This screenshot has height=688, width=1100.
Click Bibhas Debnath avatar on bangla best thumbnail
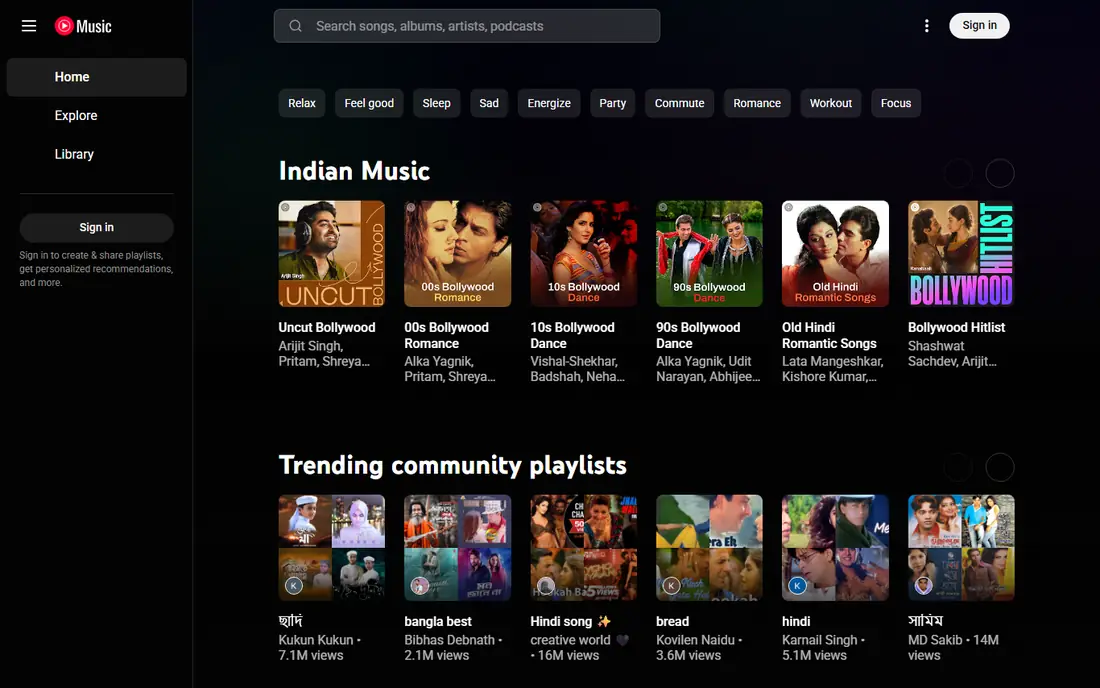pos(420,586)
